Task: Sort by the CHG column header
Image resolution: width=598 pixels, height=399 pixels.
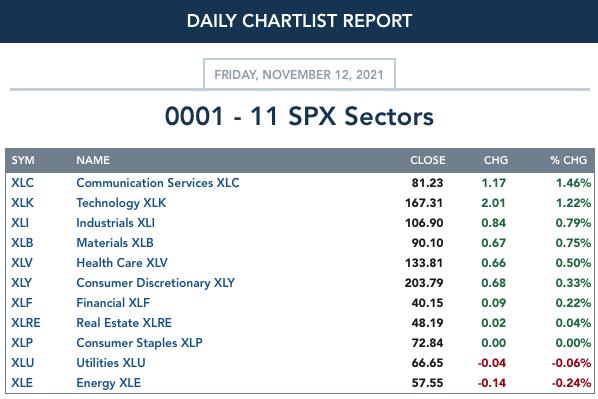Action: click(496, 160)
